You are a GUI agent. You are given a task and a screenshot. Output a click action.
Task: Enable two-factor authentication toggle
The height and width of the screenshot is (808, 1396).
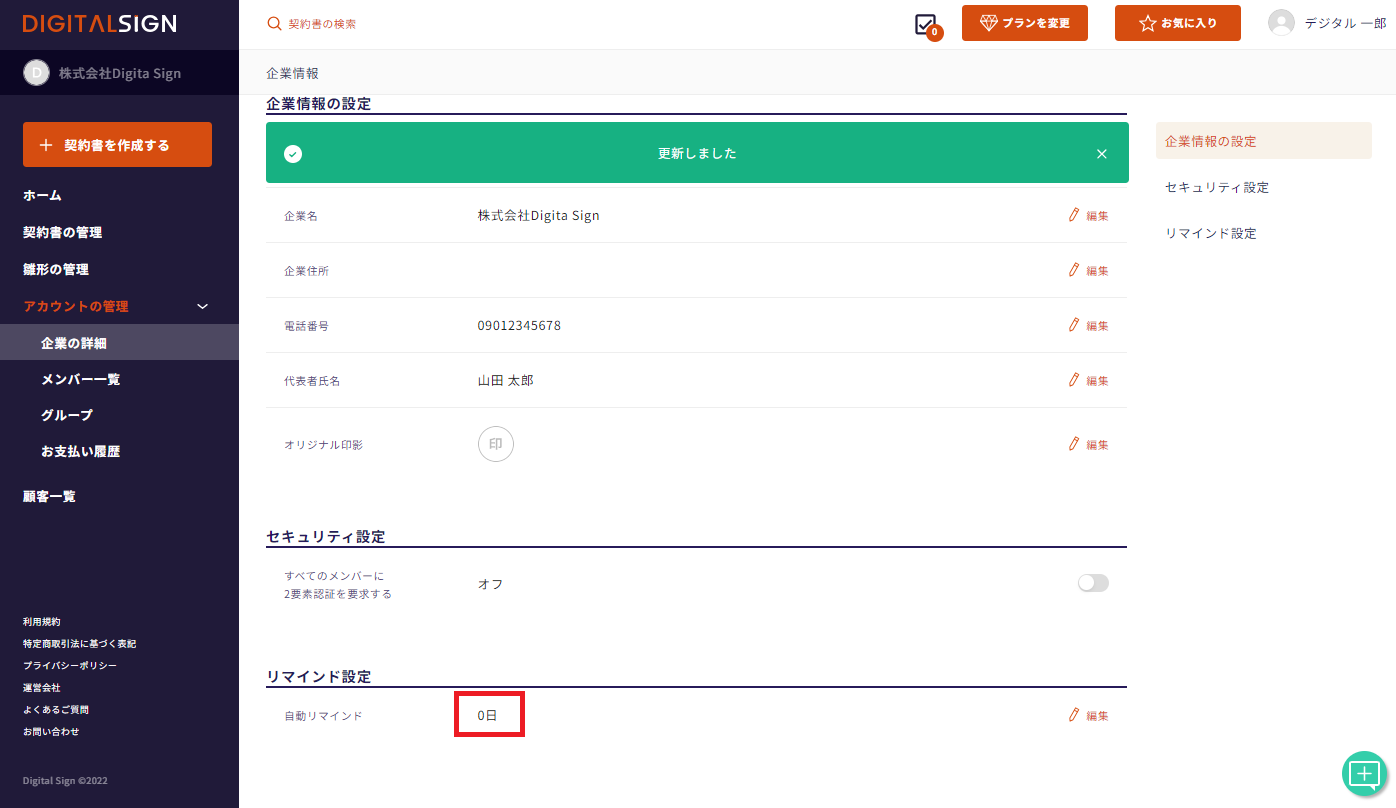tap(1092, 583)
